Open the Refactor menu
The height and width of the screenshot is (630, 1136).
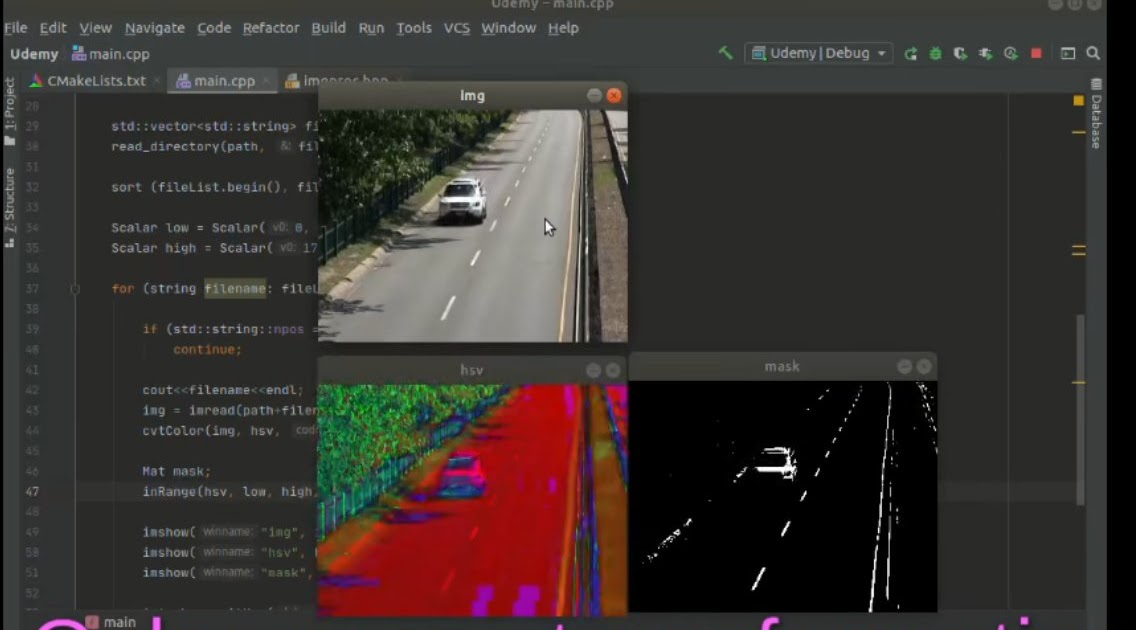[x=270, y=28]
